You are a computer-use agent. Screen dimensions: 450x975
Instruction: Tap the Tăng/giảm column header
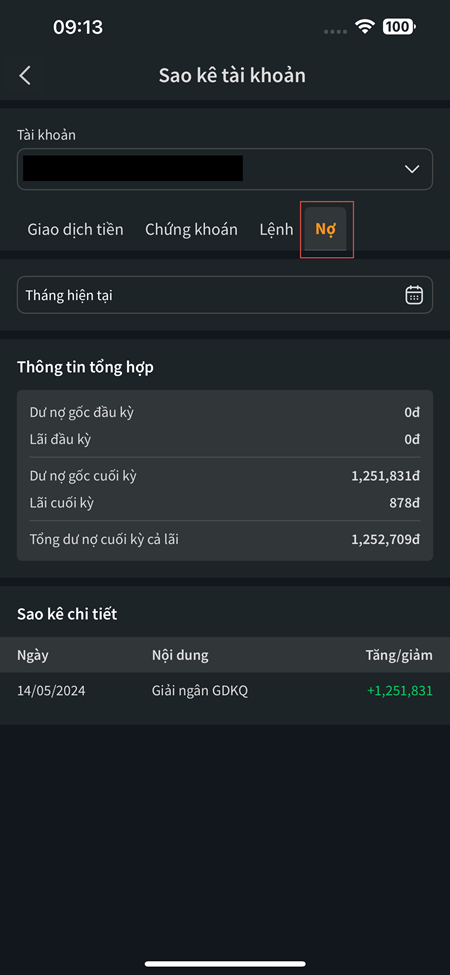(399, 655)
